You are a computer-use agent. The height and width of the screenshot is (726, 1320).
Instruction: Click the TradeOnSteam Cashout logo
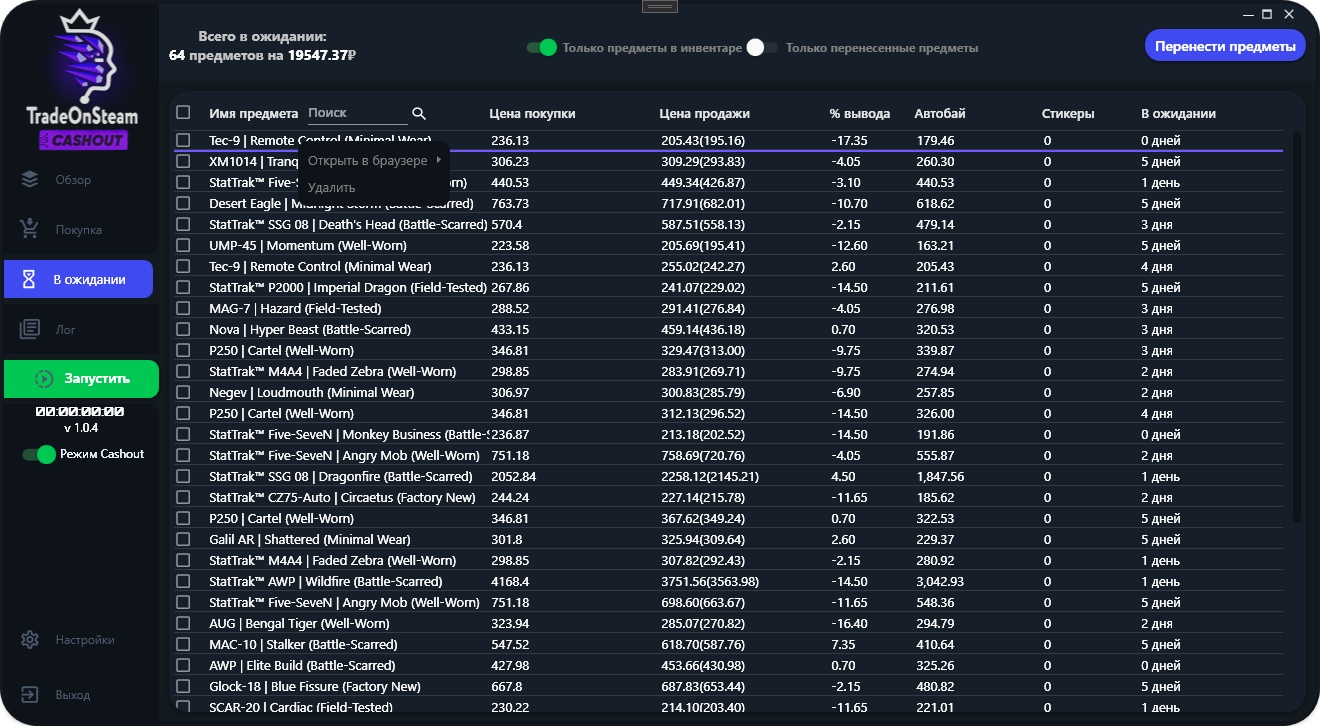tap(82, 82)
